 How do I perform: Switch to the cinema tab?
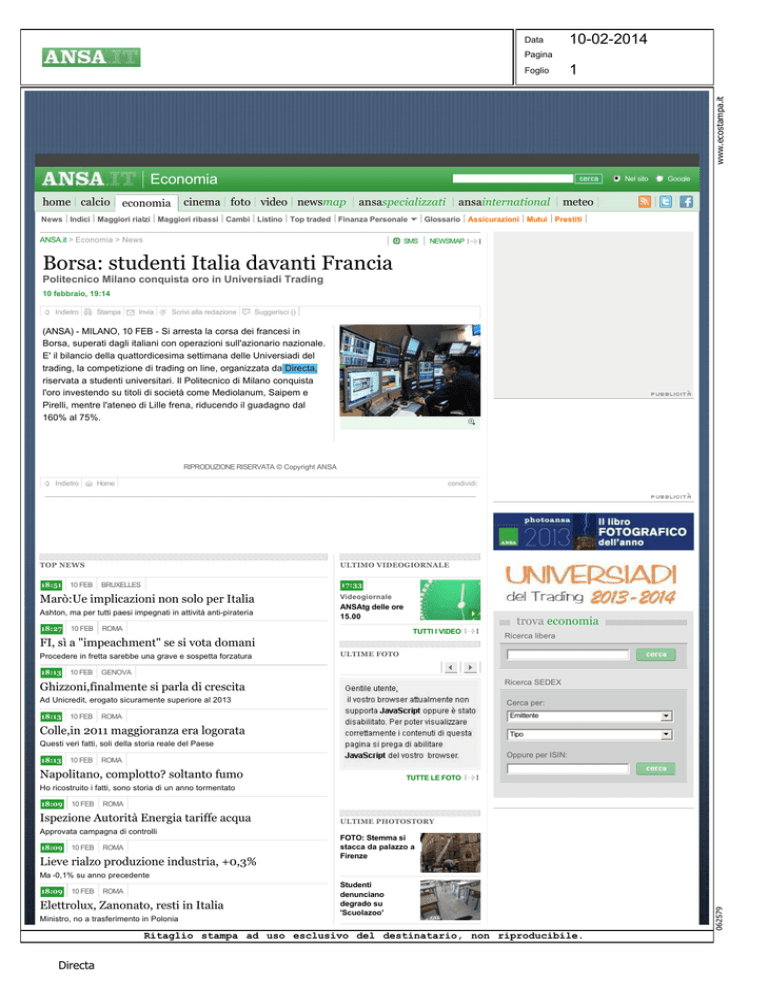point(203,201)
